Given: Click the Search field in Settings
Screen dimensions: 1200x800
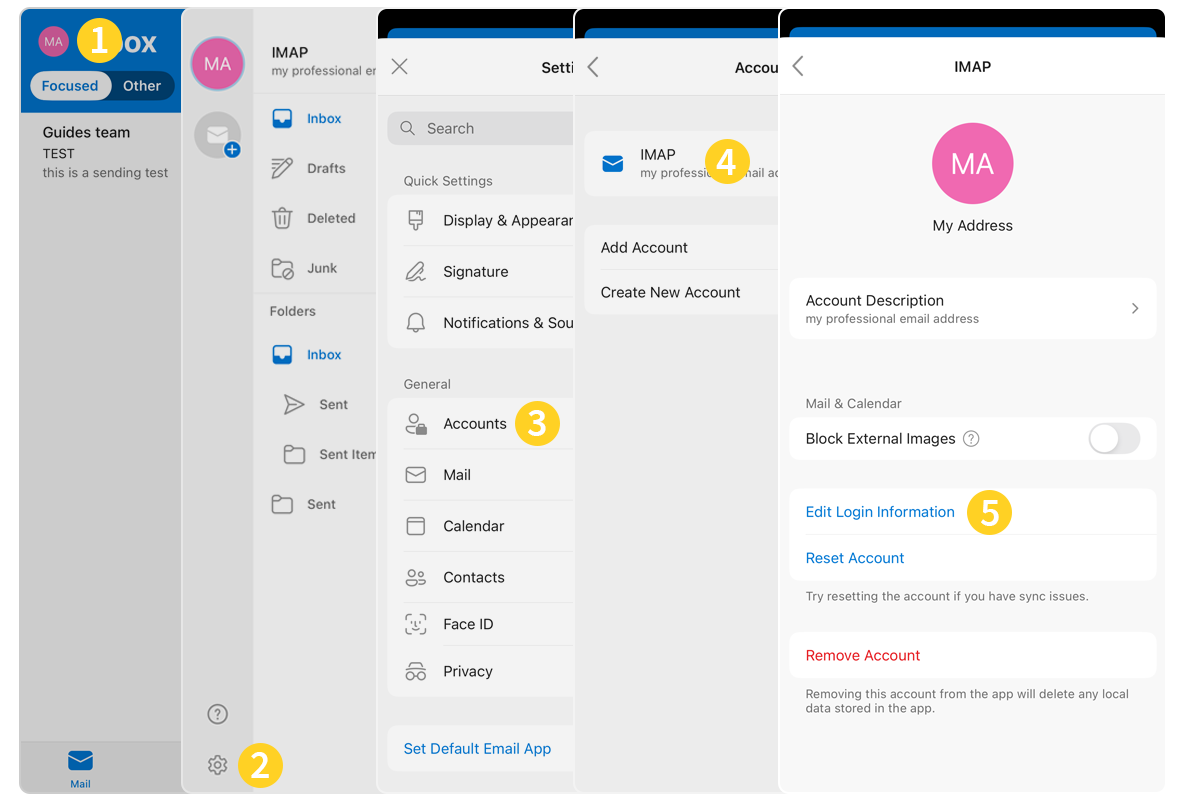Looking at the screenshot, I should (x=480, y=128).
